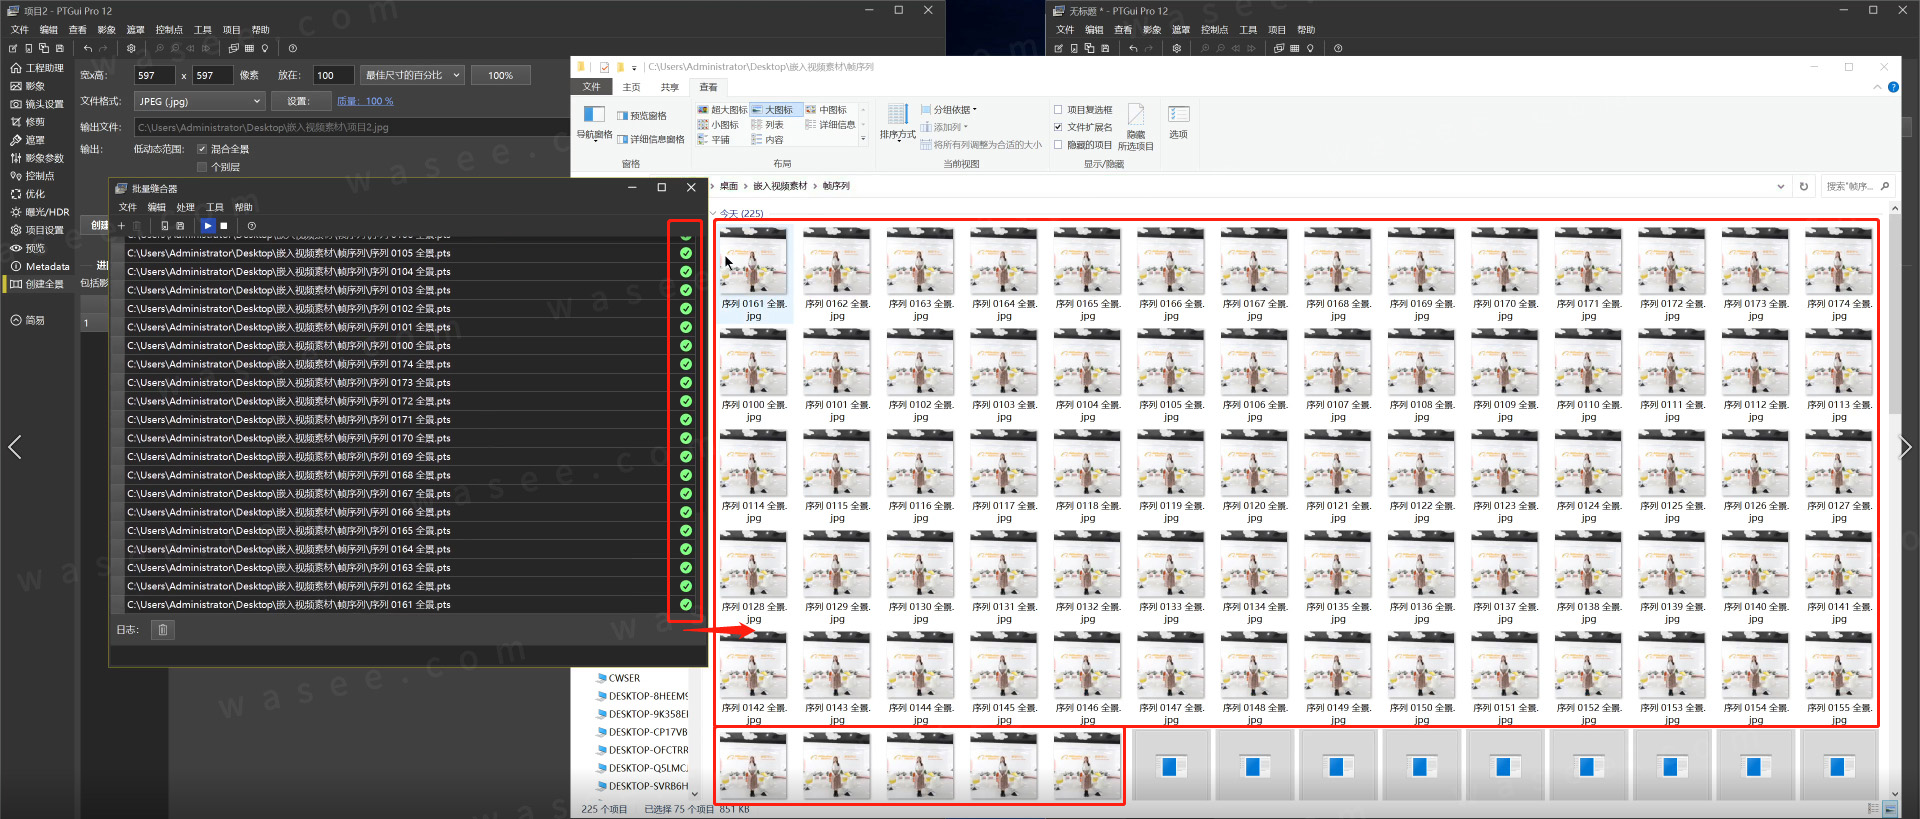
Task: Click the settings gear in the 无标题 PTGui toolbar
Action: point(1177,48)
